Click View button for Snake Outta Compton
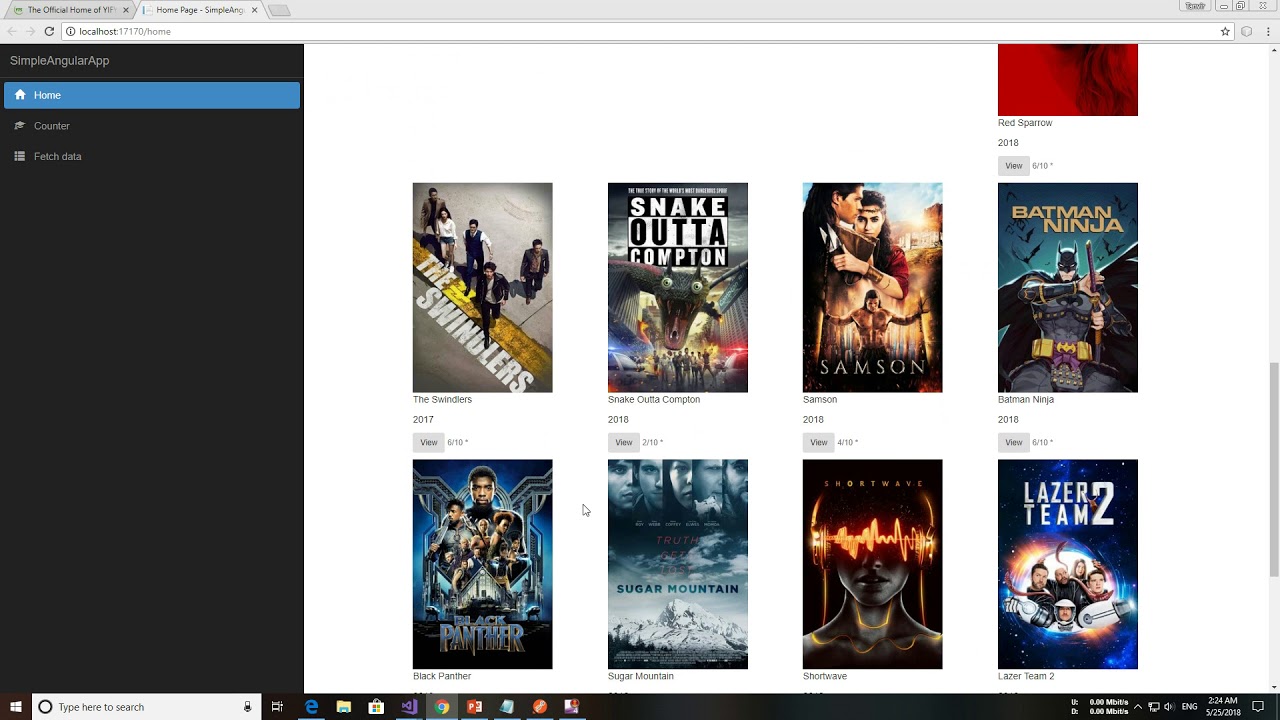The image size is (1280, 720). click(x=623, y=442)
